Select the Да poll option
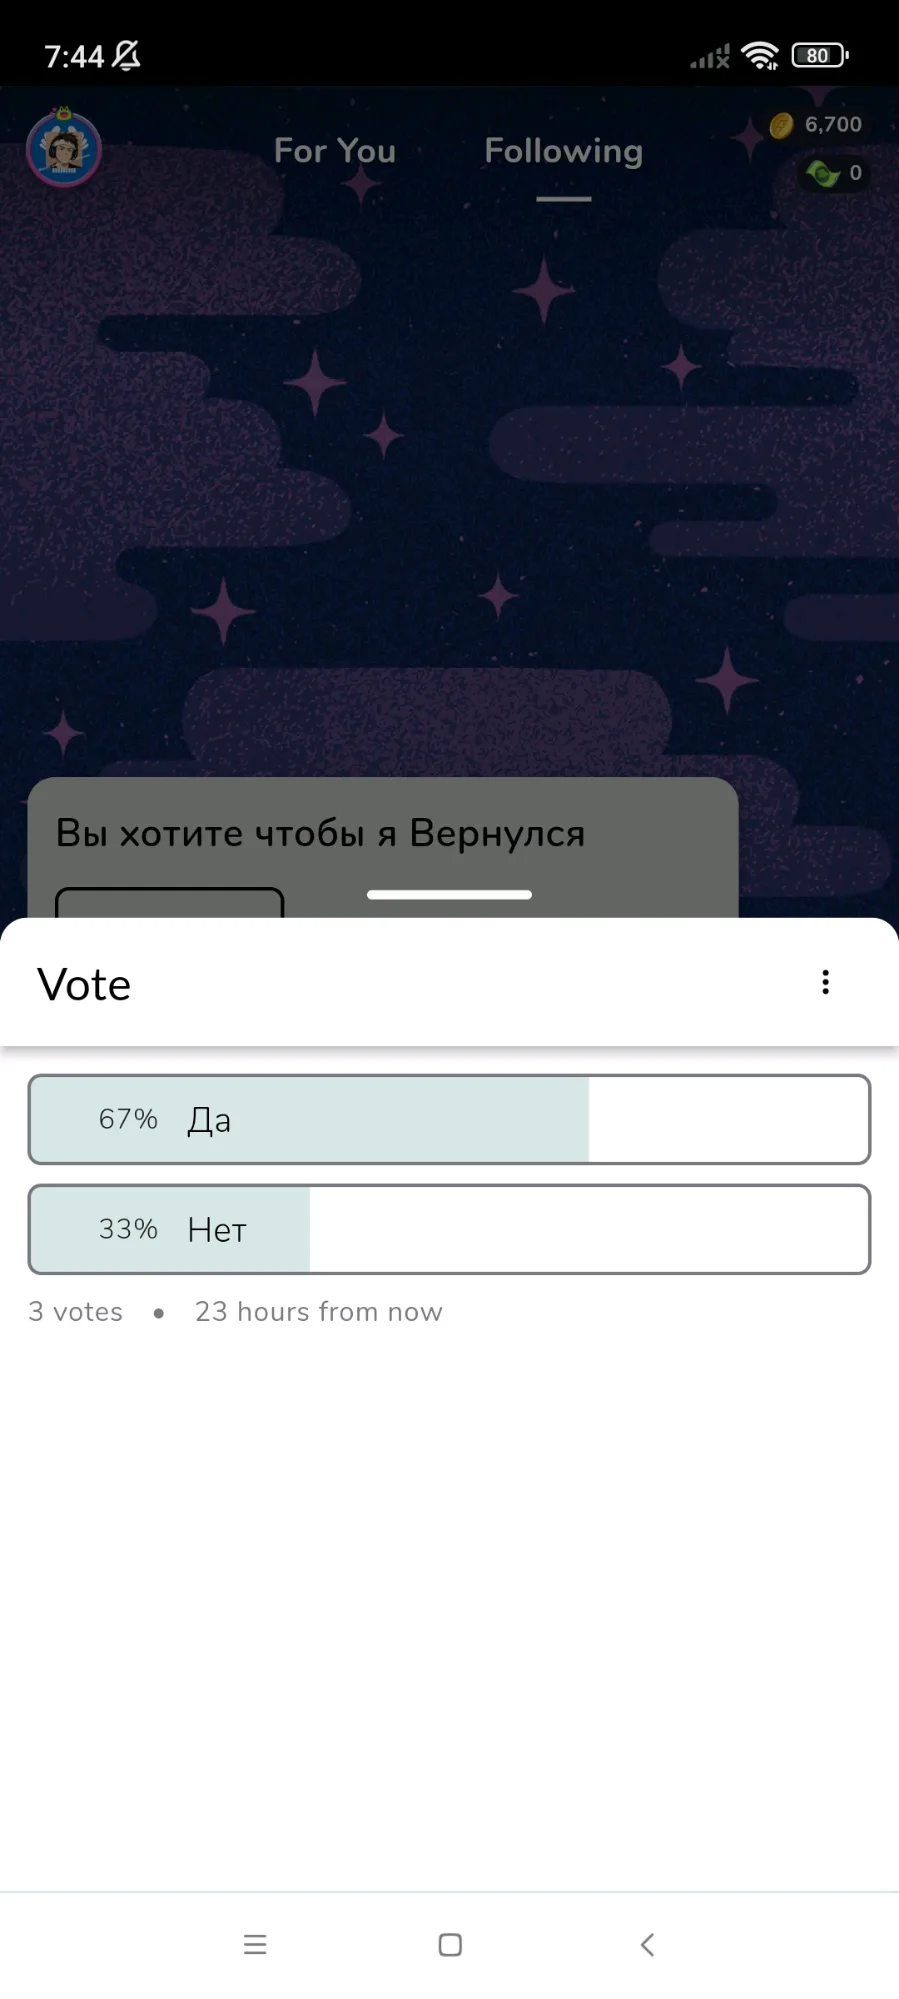This screenshot has height=1999, width=899. tap(449, 1119)
